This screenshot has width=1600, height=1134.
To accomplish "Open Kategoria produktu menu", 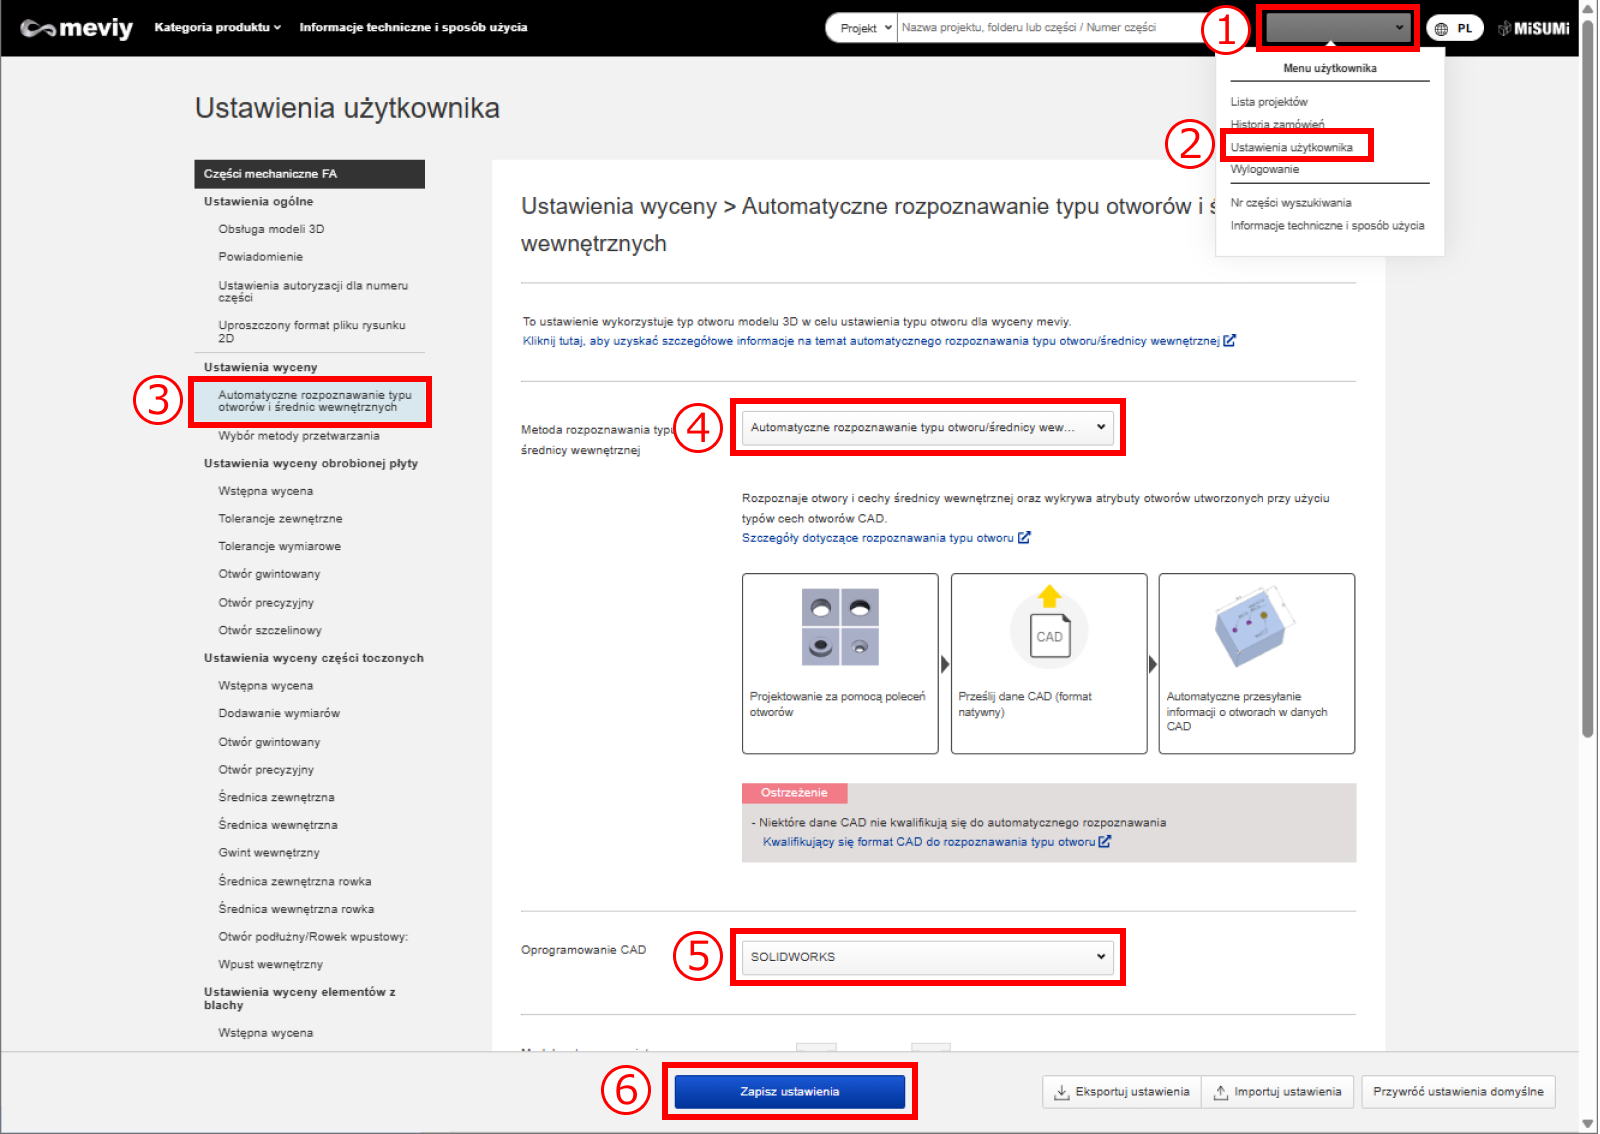I will tap(217, 27).
